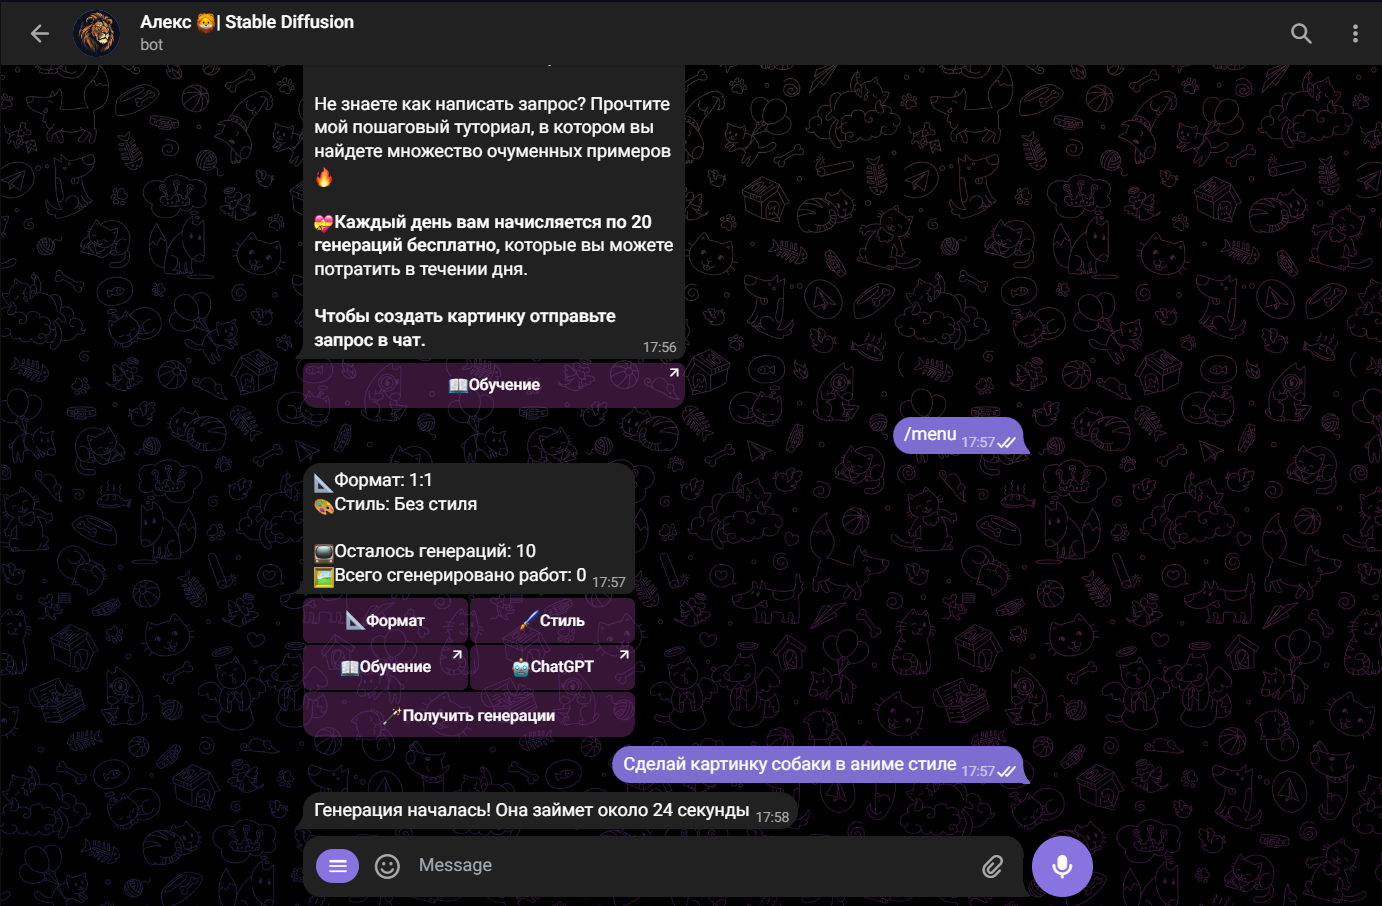The image size is (1382, 906).
Task: Click the Стиль: Без стиля line
Action: pos(395,505)
